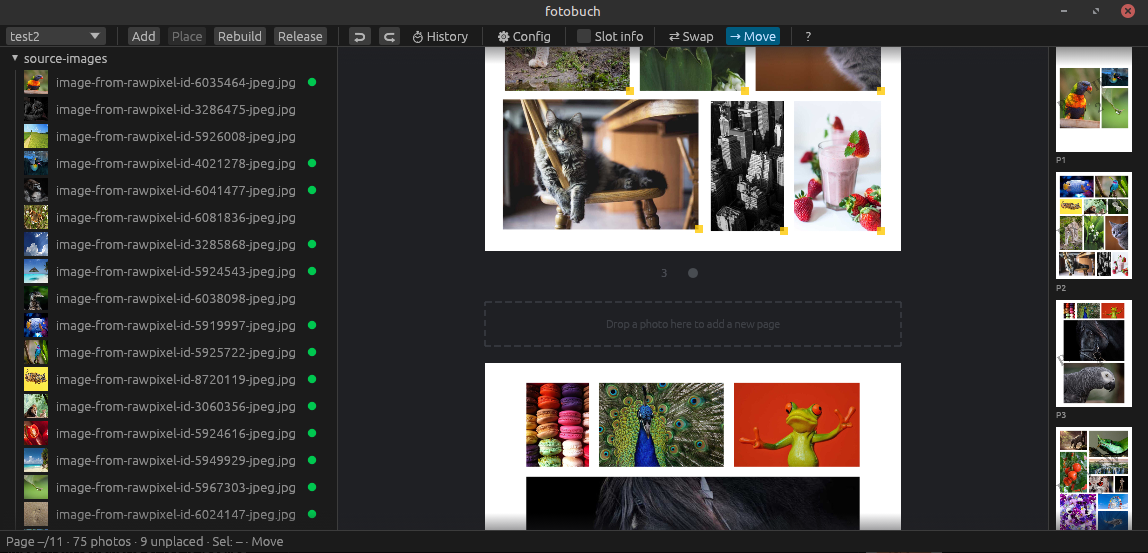
Task: Select image-from-rawpixel-id-5926008-jpeg.jpg
Action: [x=176, y=136]
